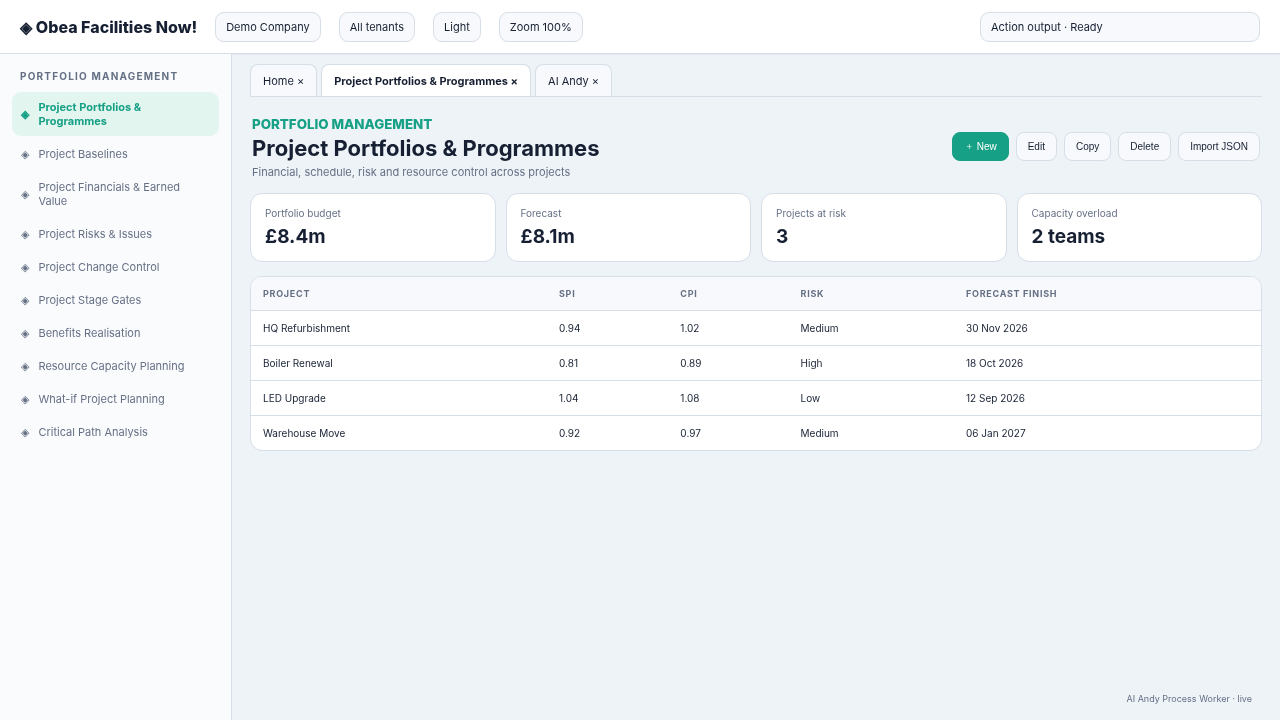Click diamond icon next to Project Risks & Issues
Image resolution: width=1280 pixels, height=720 pixels.
(x=25, y=234)
